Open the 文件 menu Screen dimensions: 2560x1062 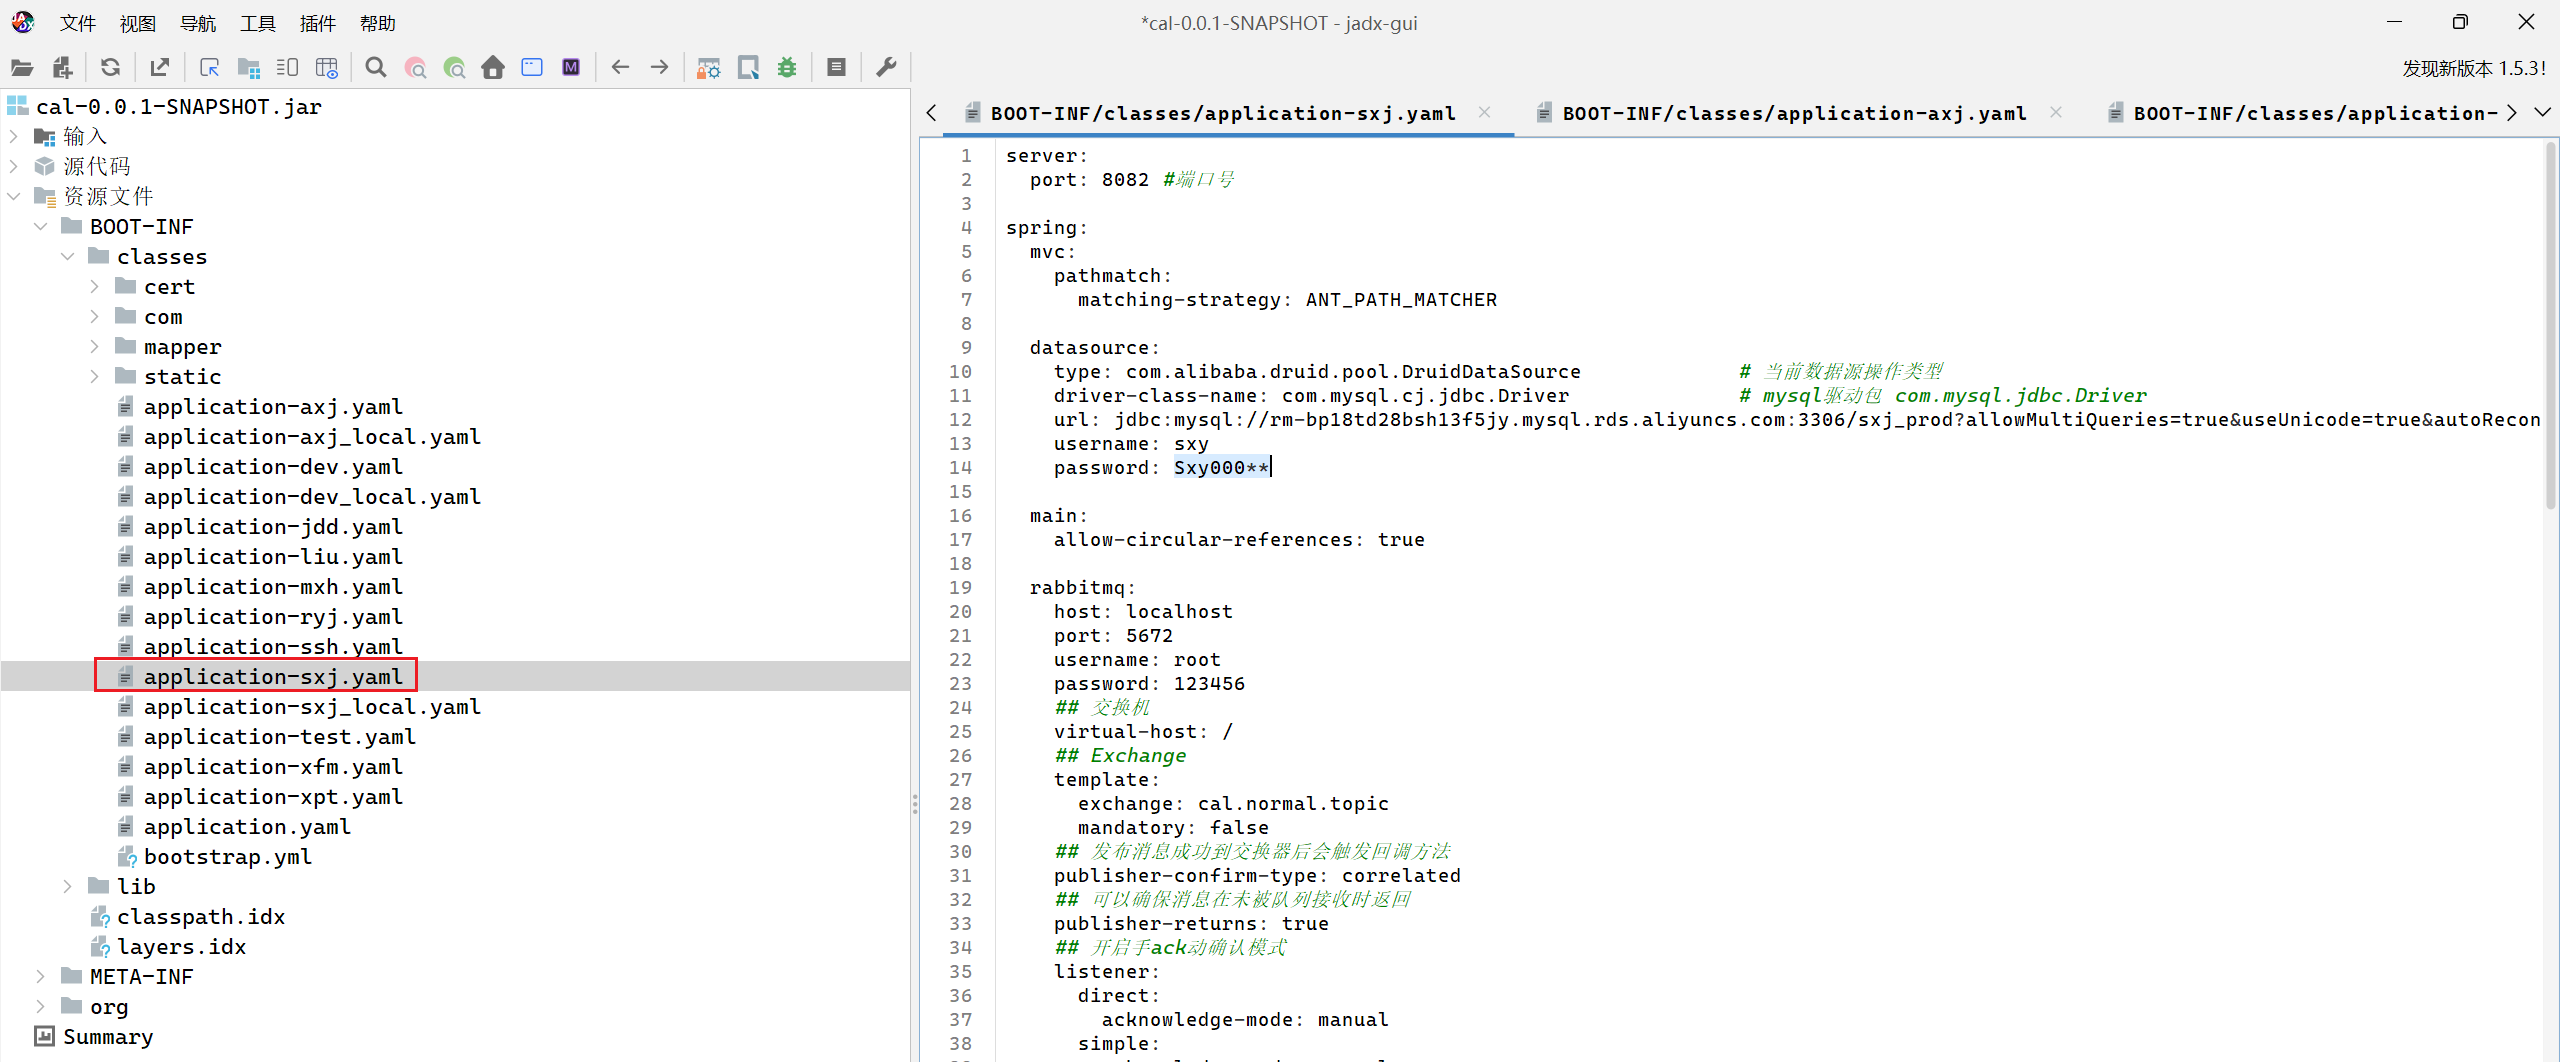coord(77,23)
